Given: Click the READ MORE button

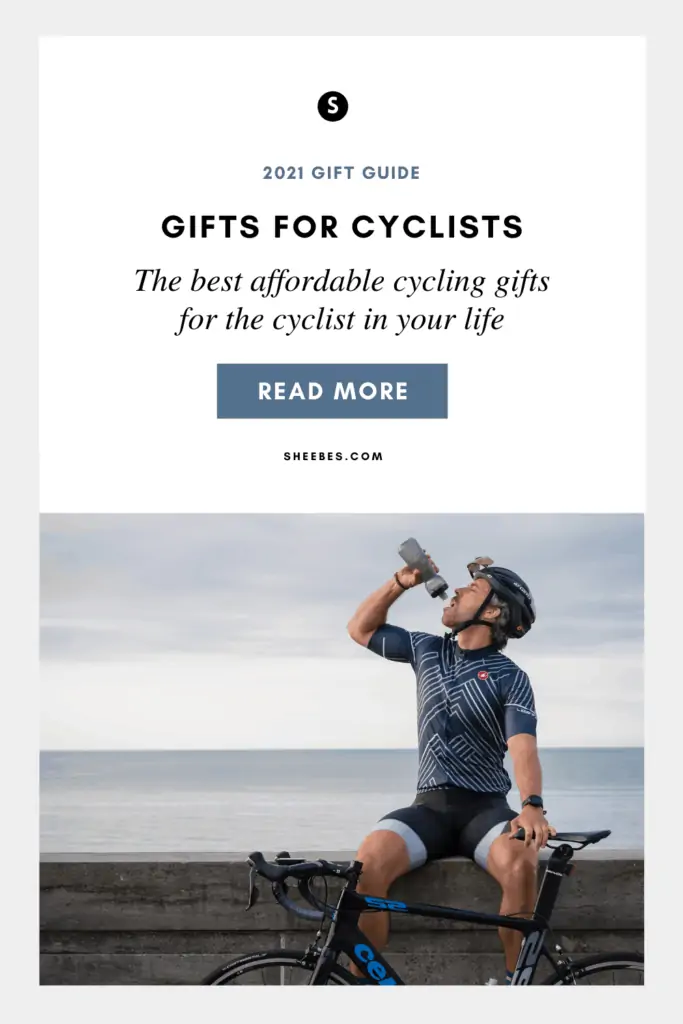Looking at the screenshot, I should [x=332, y=391].
